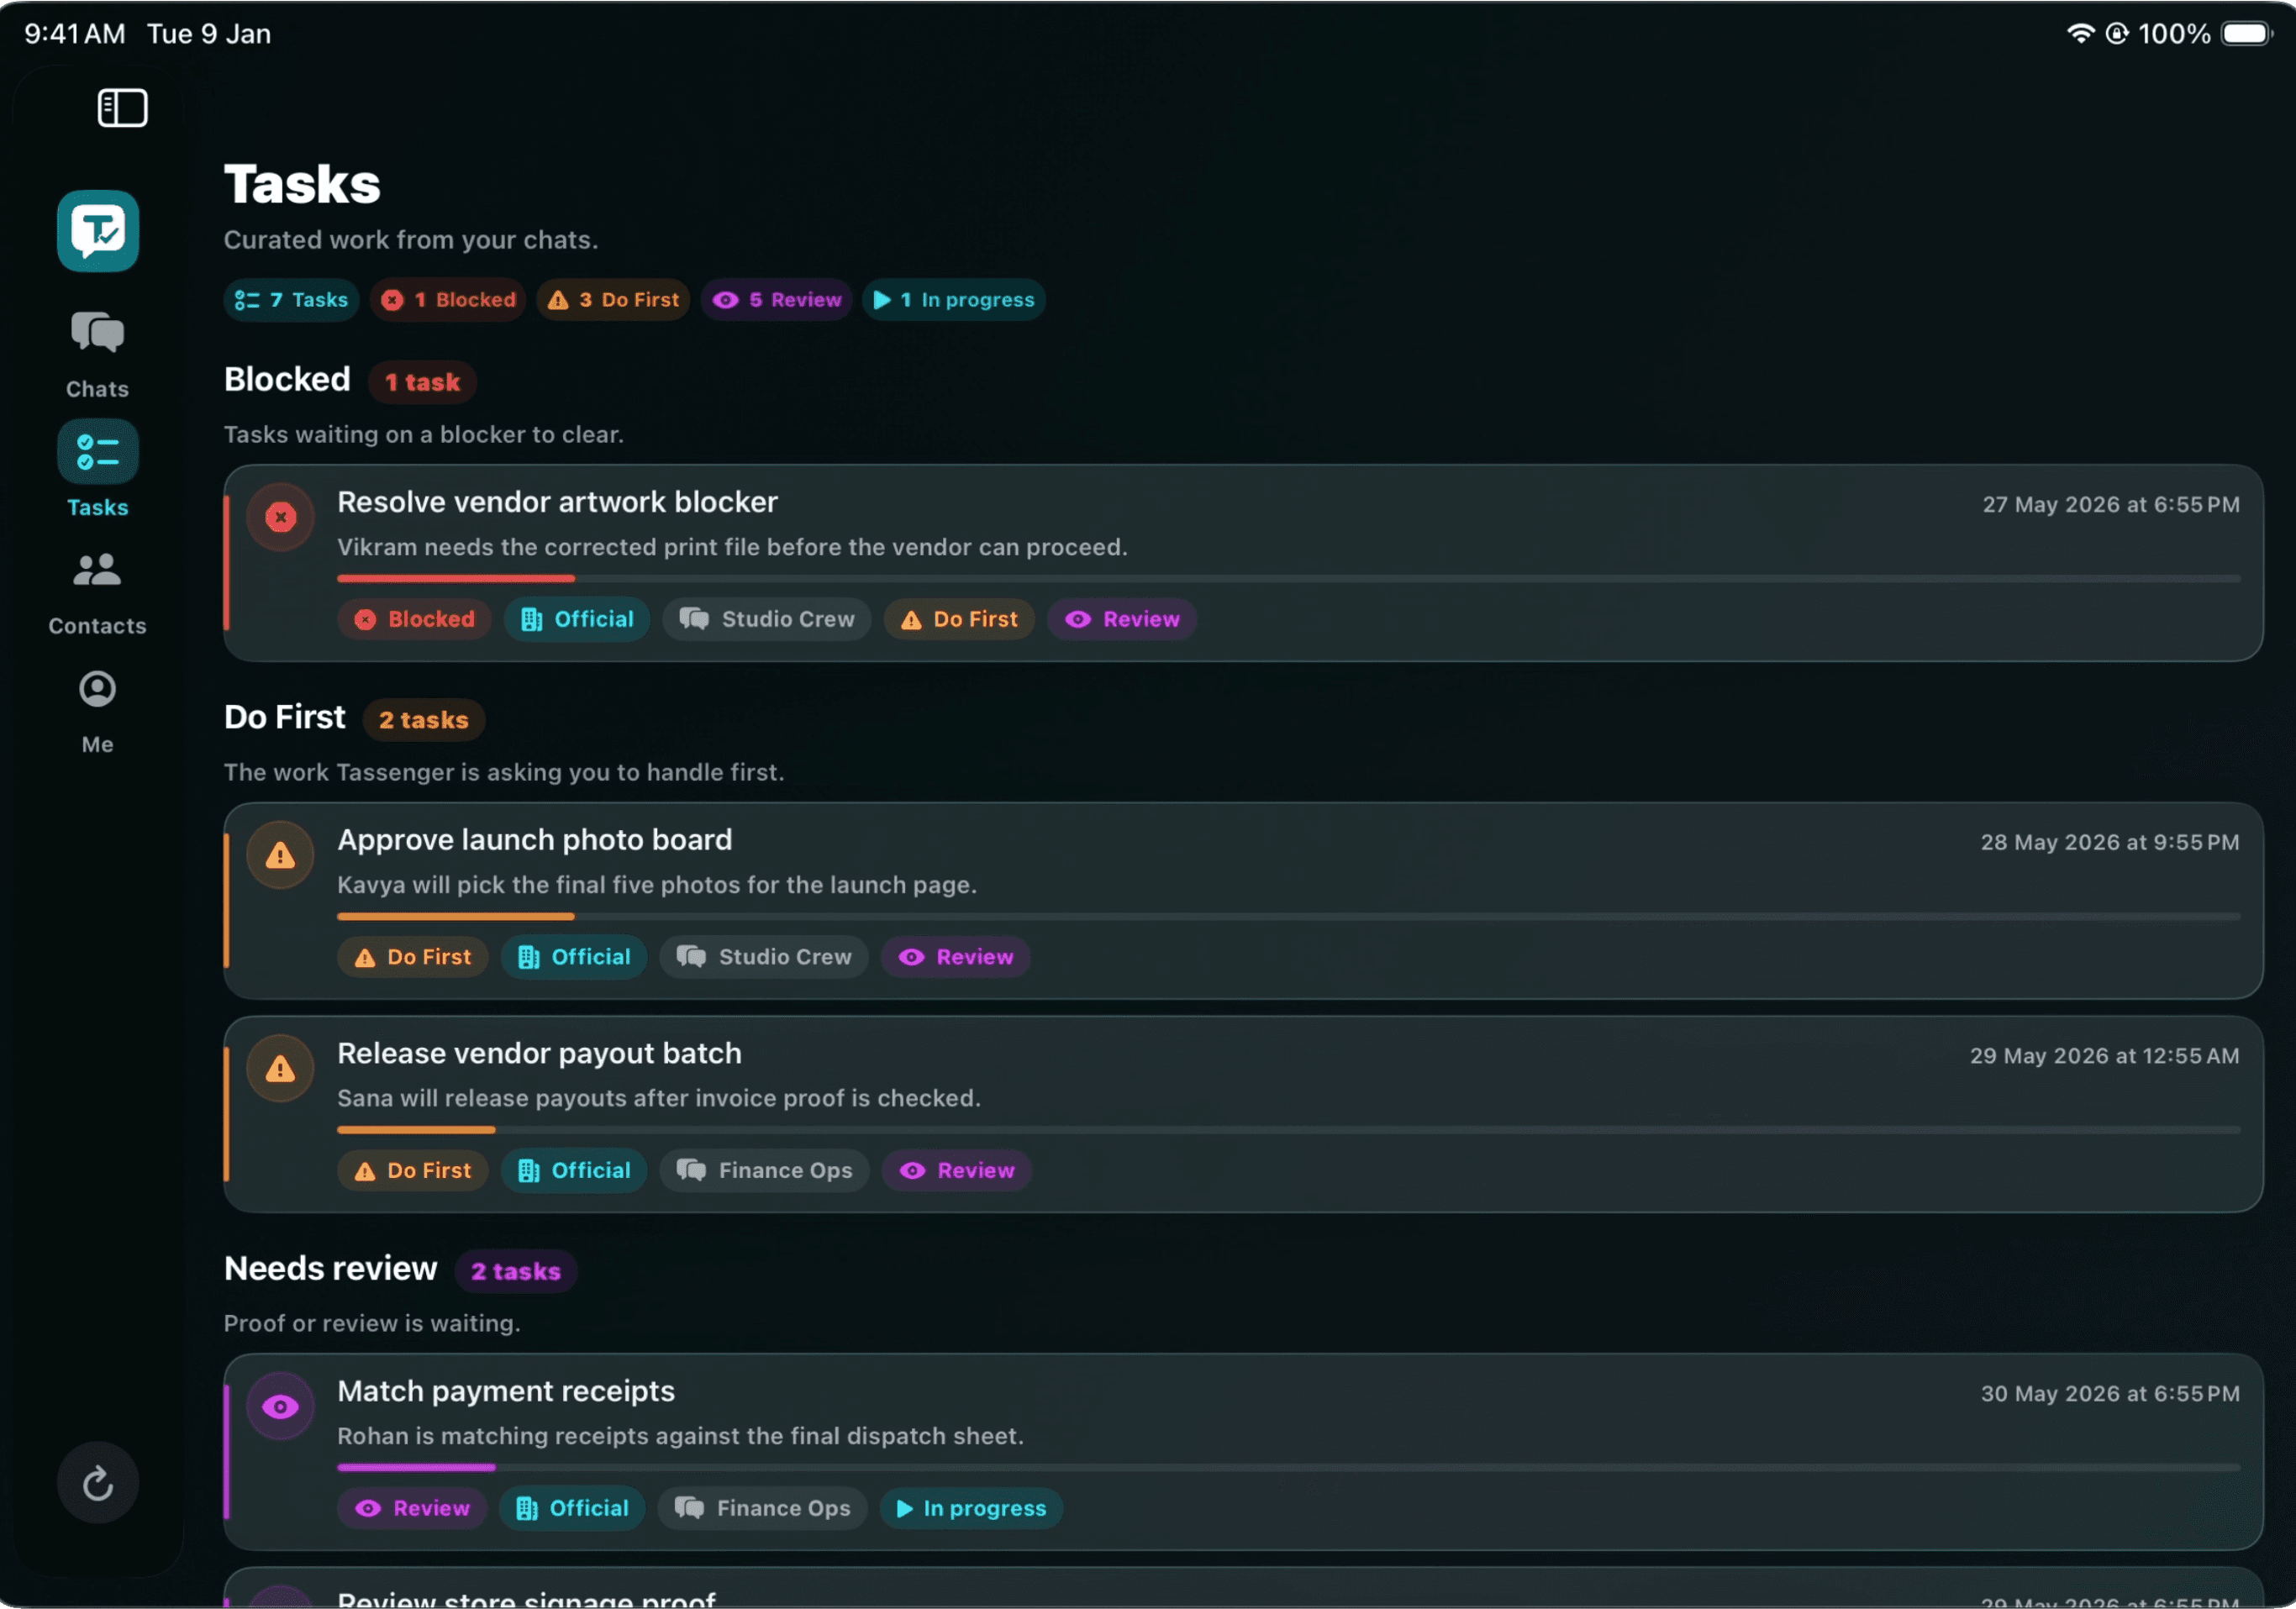
Task: Open Release vendor payout batch task
Action: click(1243, 1115)
